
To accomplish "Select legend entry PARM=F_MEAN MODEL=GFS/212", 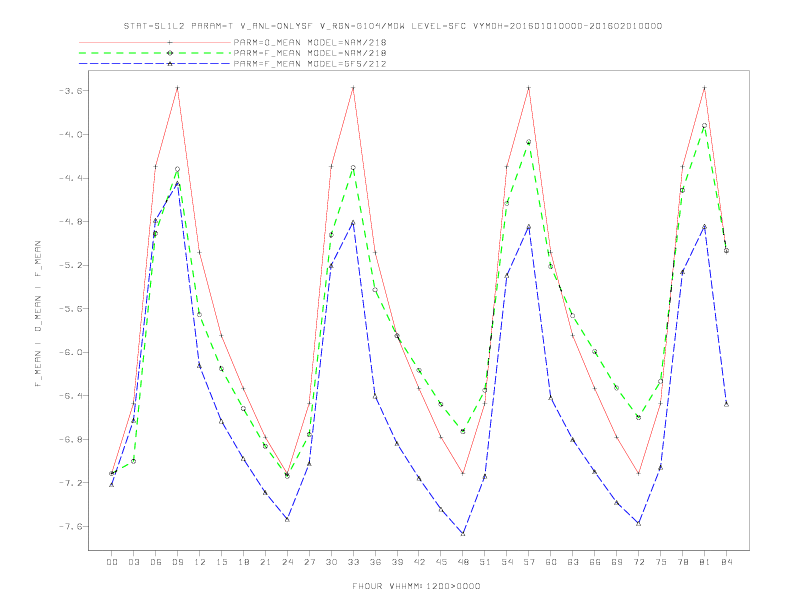I will coord(310,64).
